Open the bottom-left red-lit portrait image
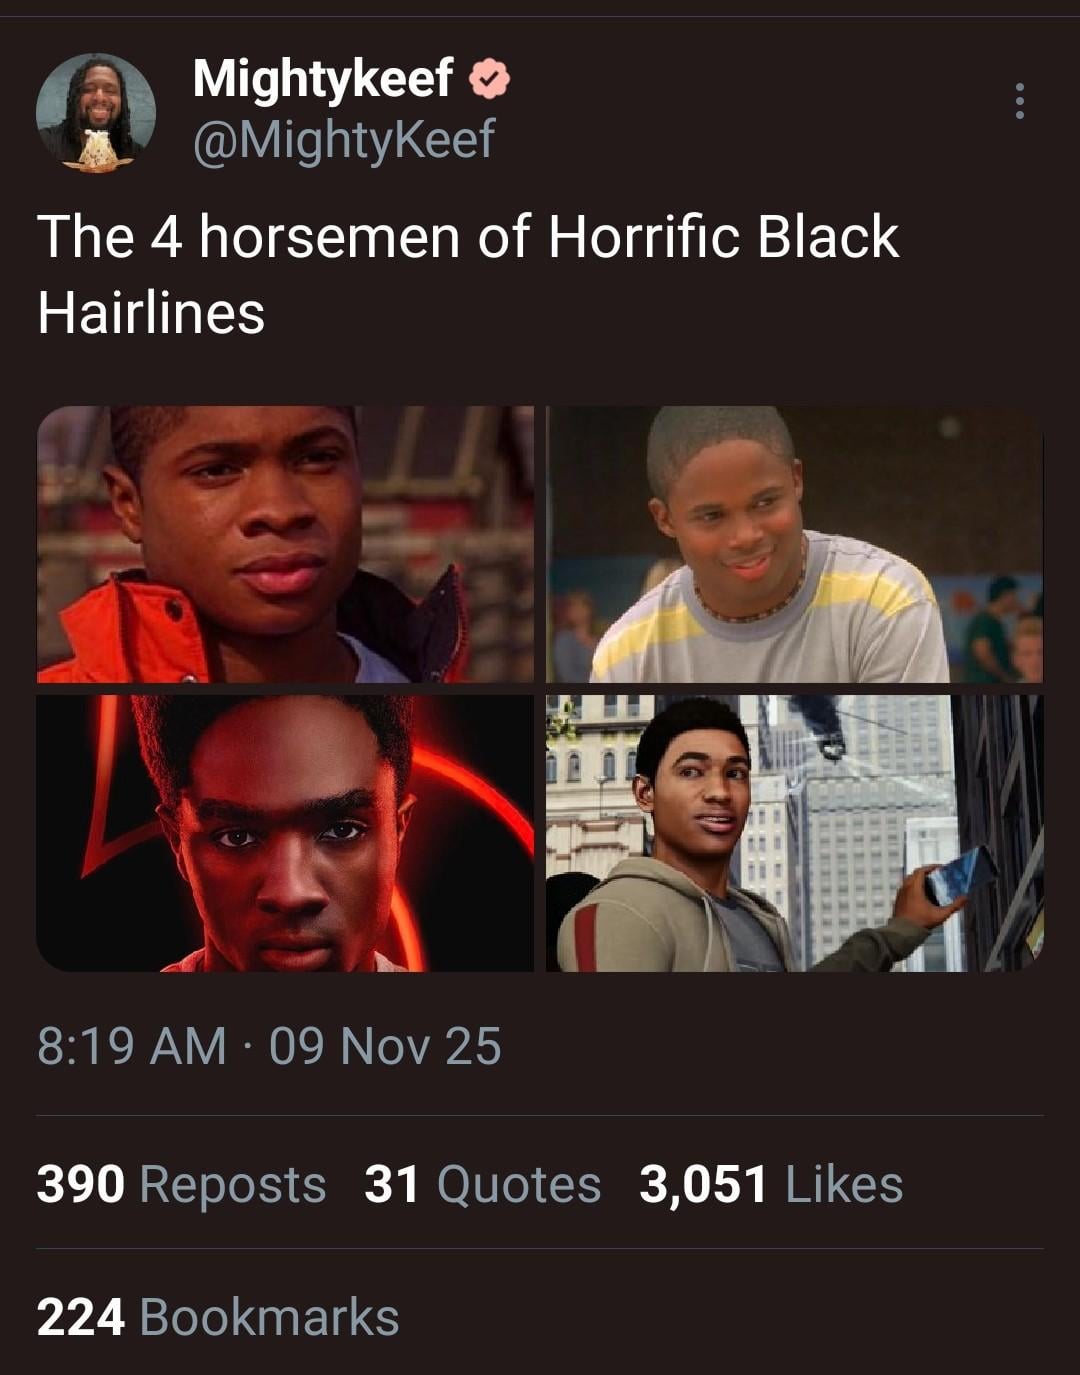The height and width of the screenshot is (1375, 1080). 285,833
